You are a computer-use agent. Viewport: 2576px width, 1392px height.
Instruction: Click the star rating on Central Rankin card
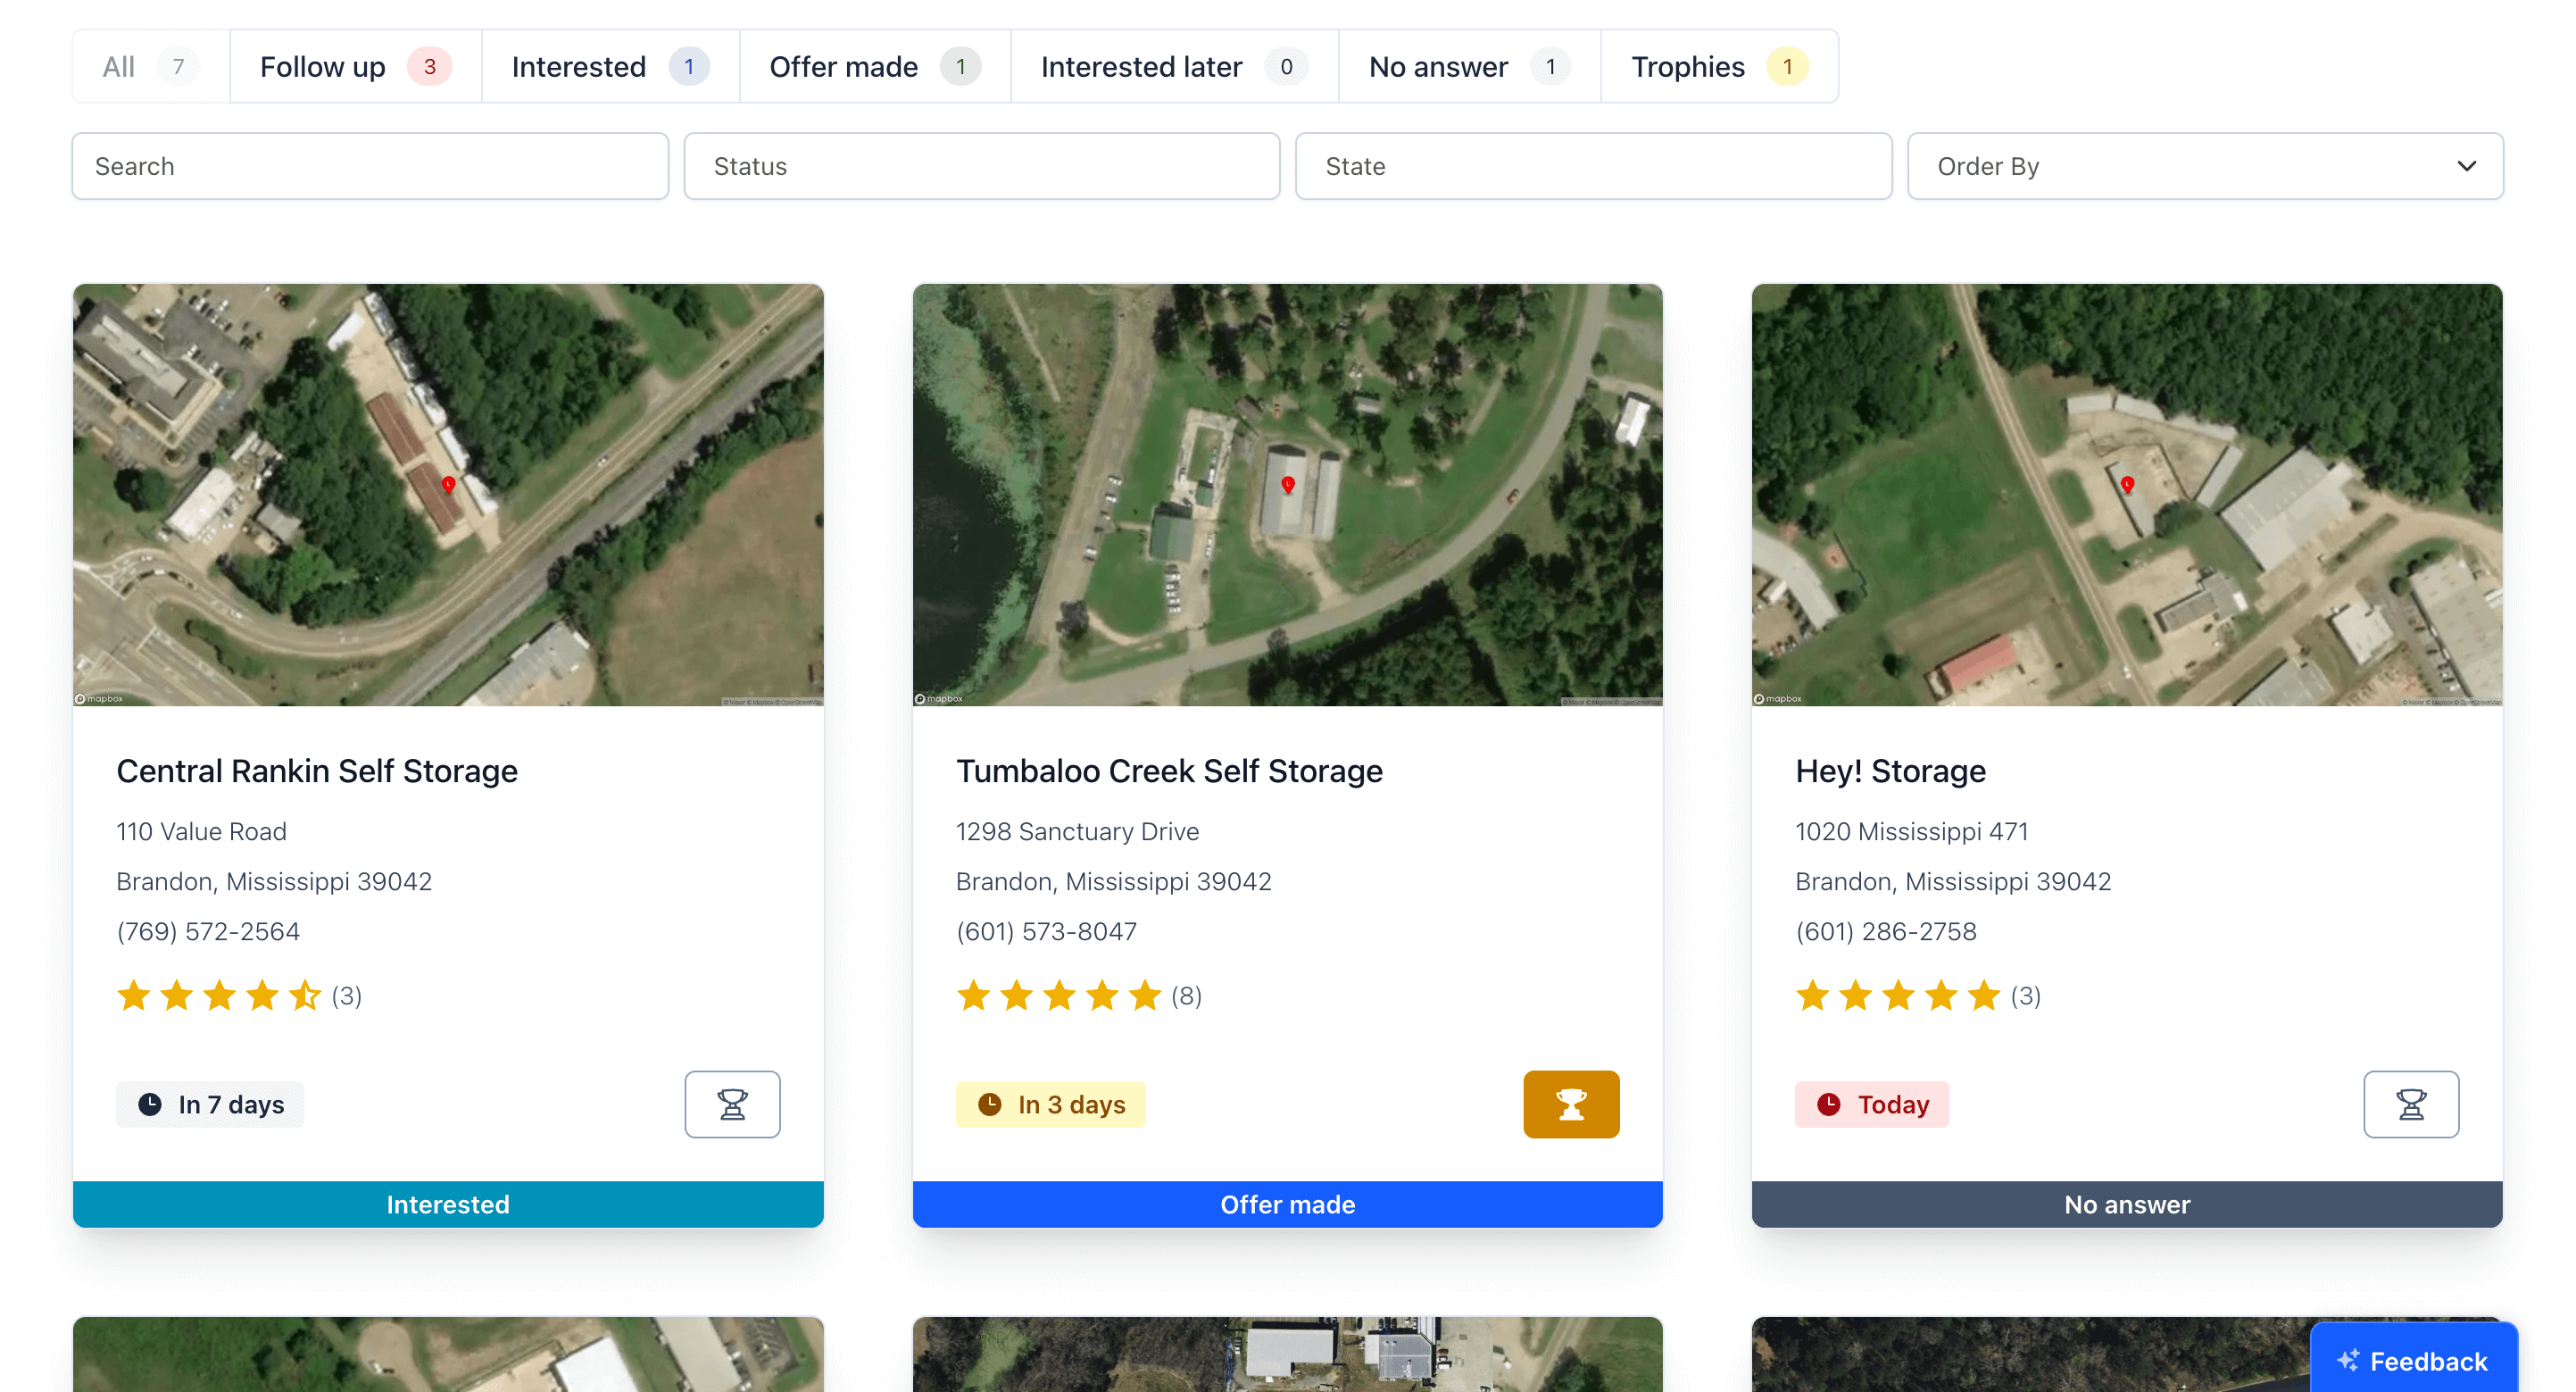click(219, 995)
